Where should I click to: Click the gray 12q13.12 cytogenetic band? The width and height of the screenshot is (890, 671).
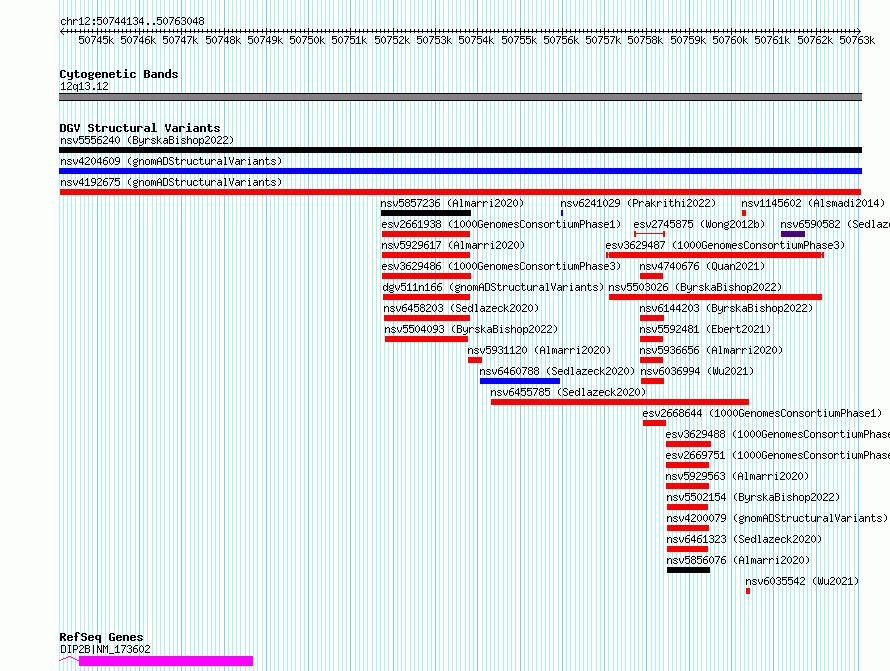pyautogui.click(x=460, y=97)
